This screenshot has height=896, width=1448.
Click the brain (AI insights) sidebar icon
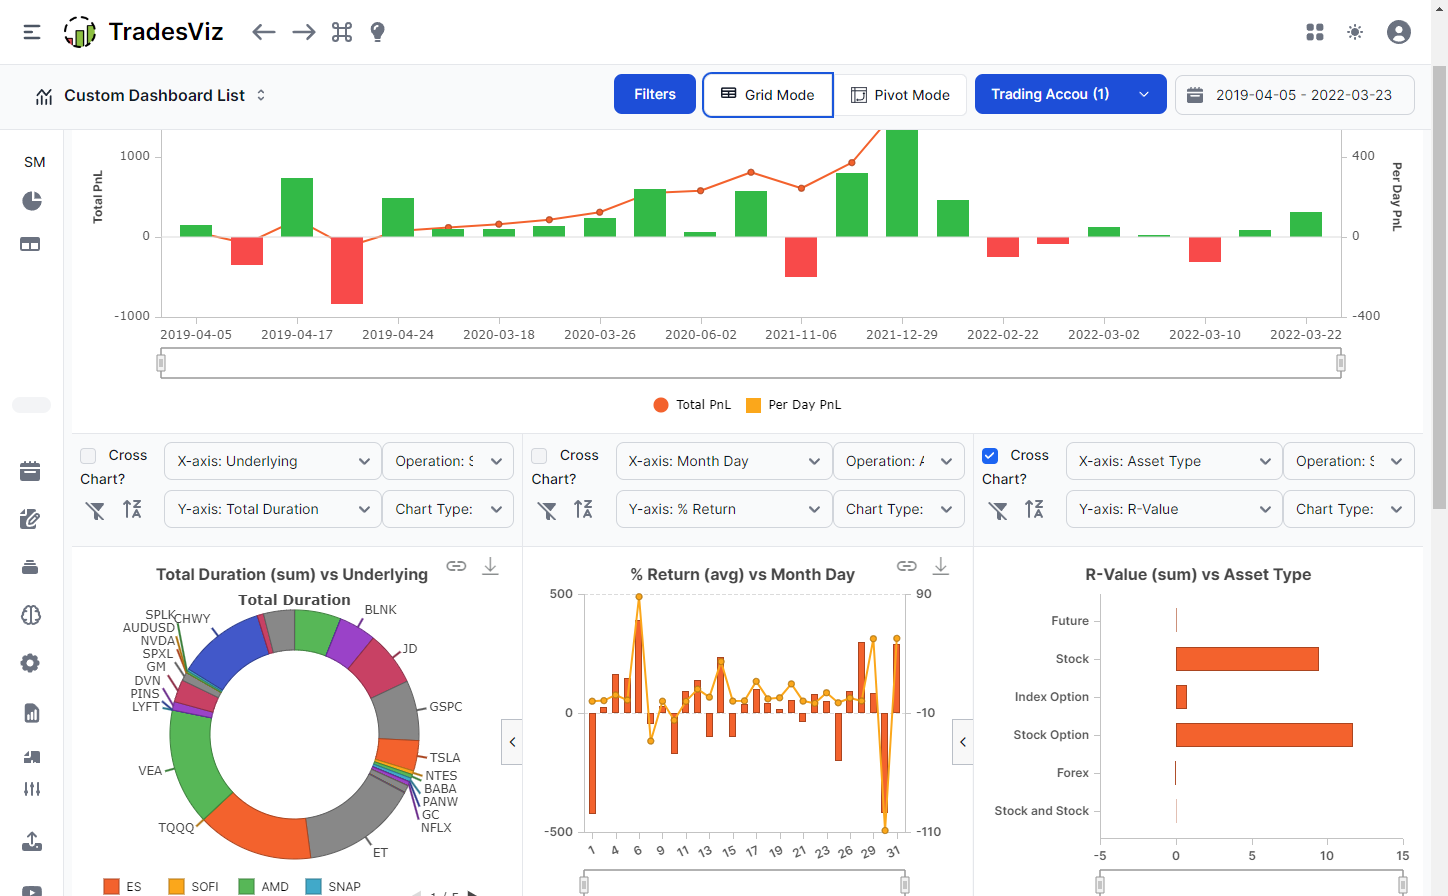point(31,615)
